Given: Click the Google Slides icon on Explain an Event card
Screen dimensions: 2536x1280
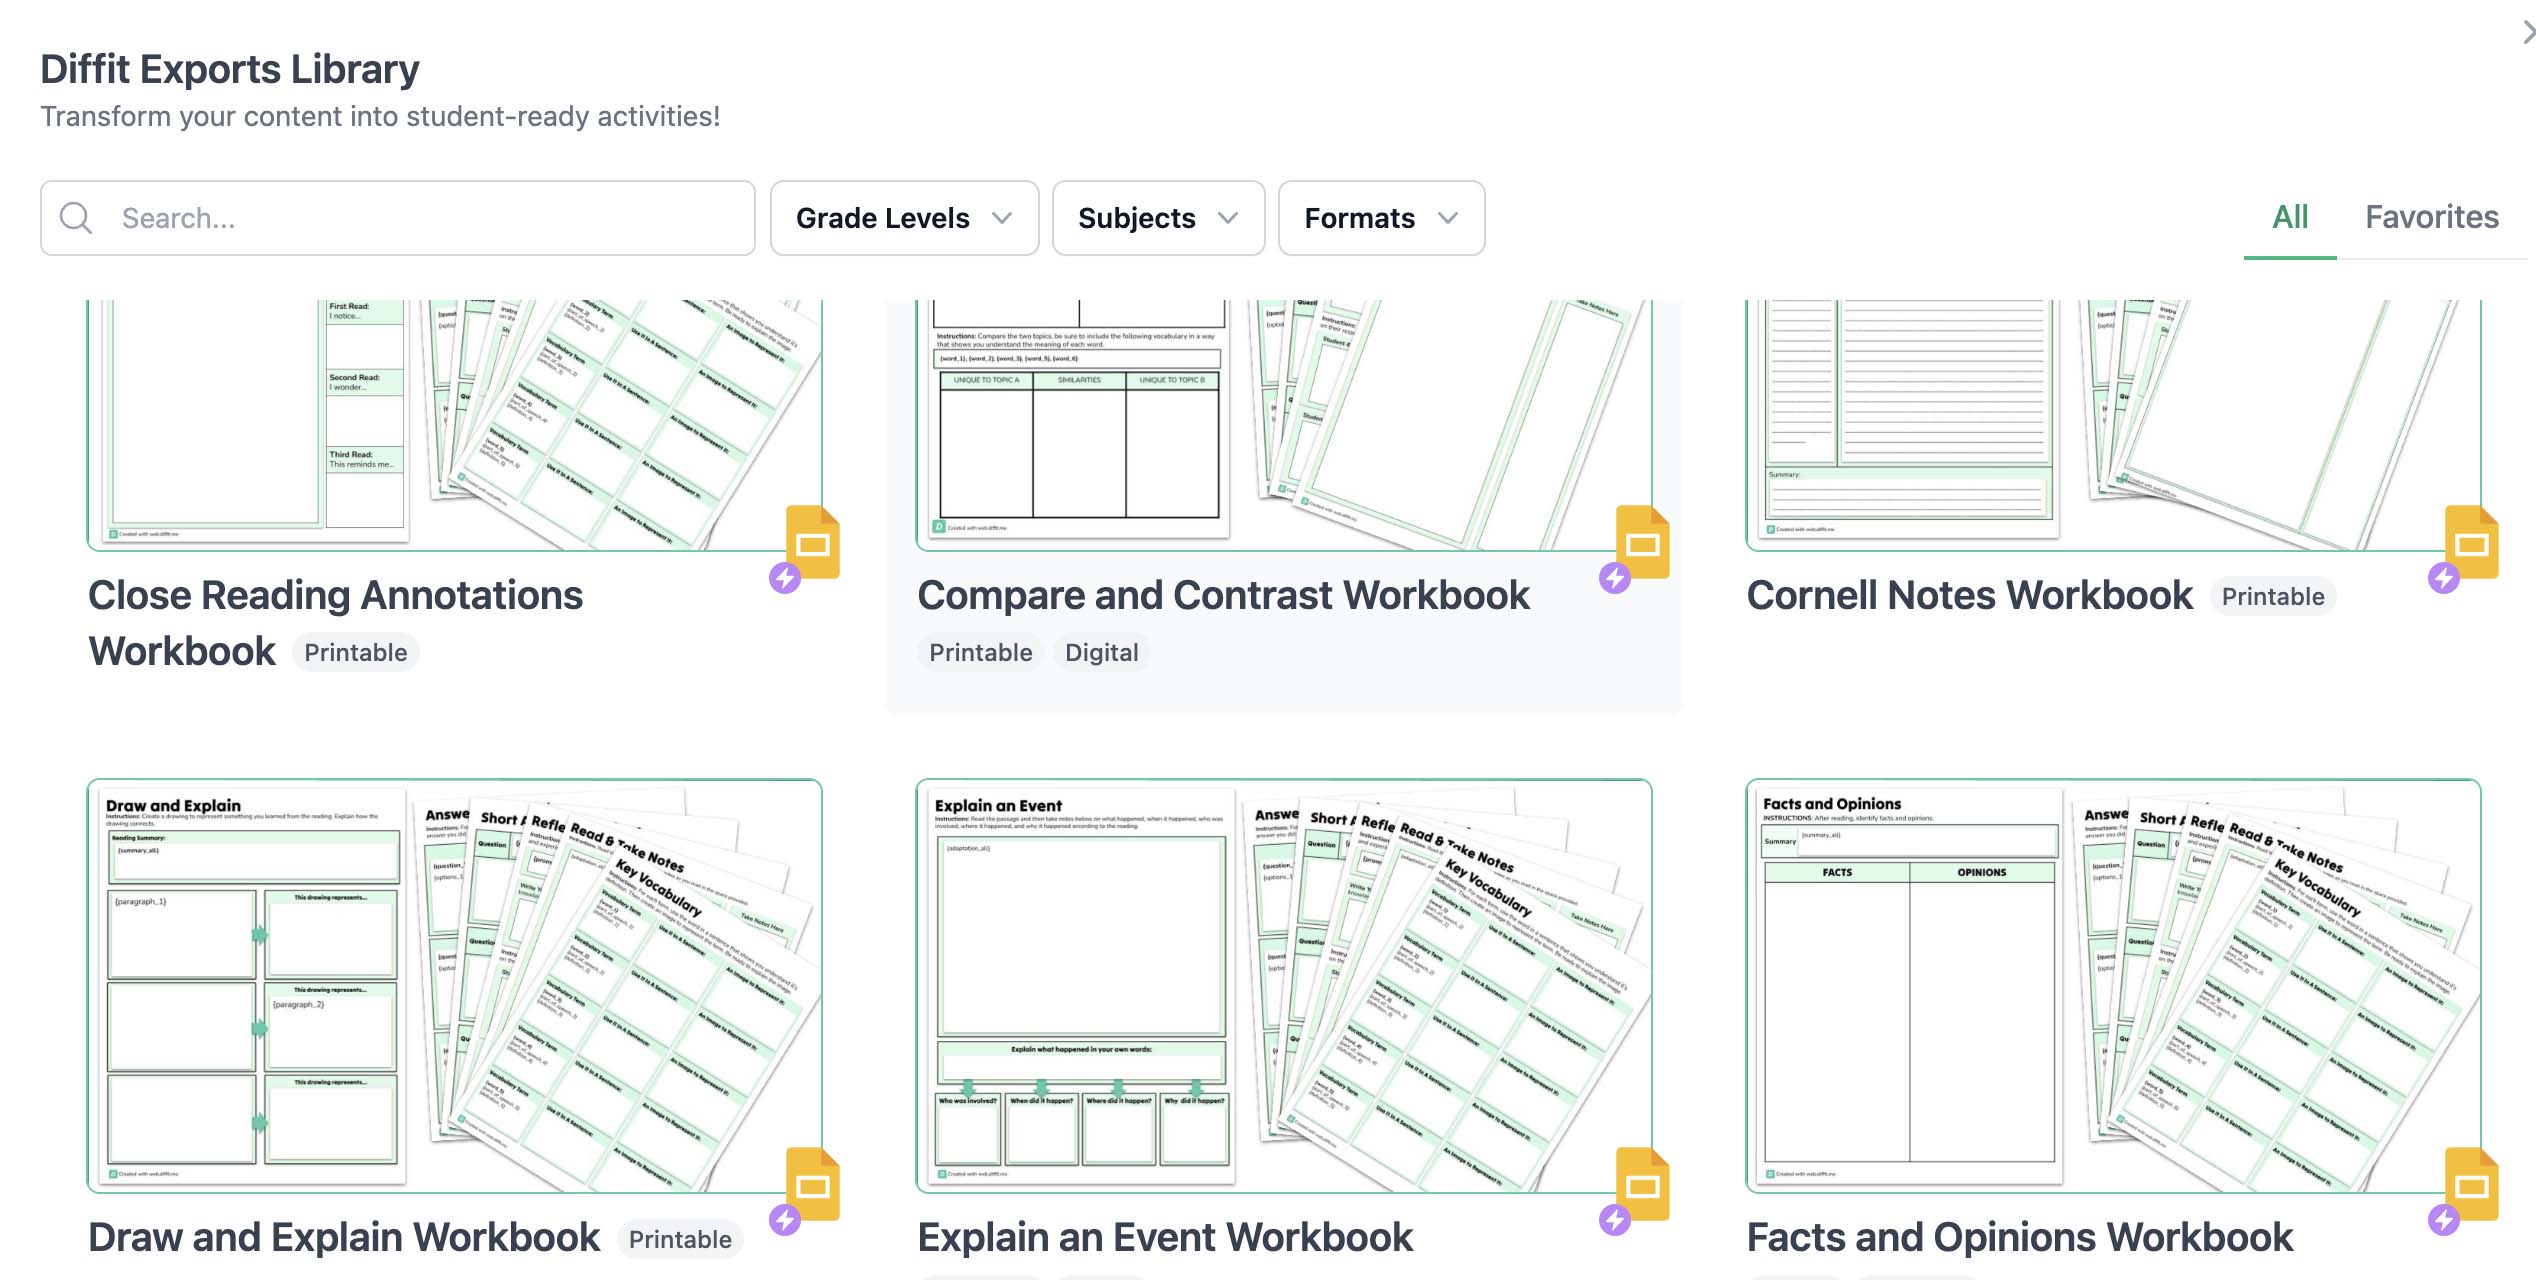Looking at the screenshot, I should point(1643,1184).
